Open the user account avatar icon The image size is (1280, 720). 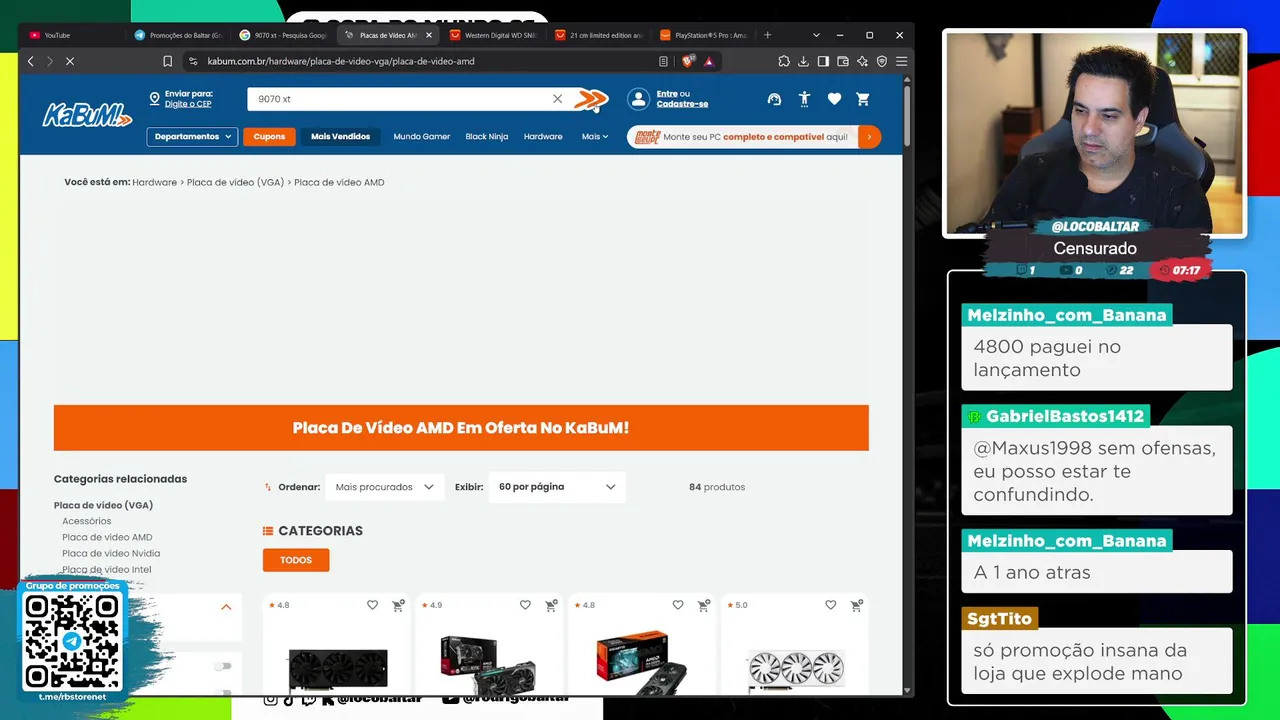click(x=638, y=99)
